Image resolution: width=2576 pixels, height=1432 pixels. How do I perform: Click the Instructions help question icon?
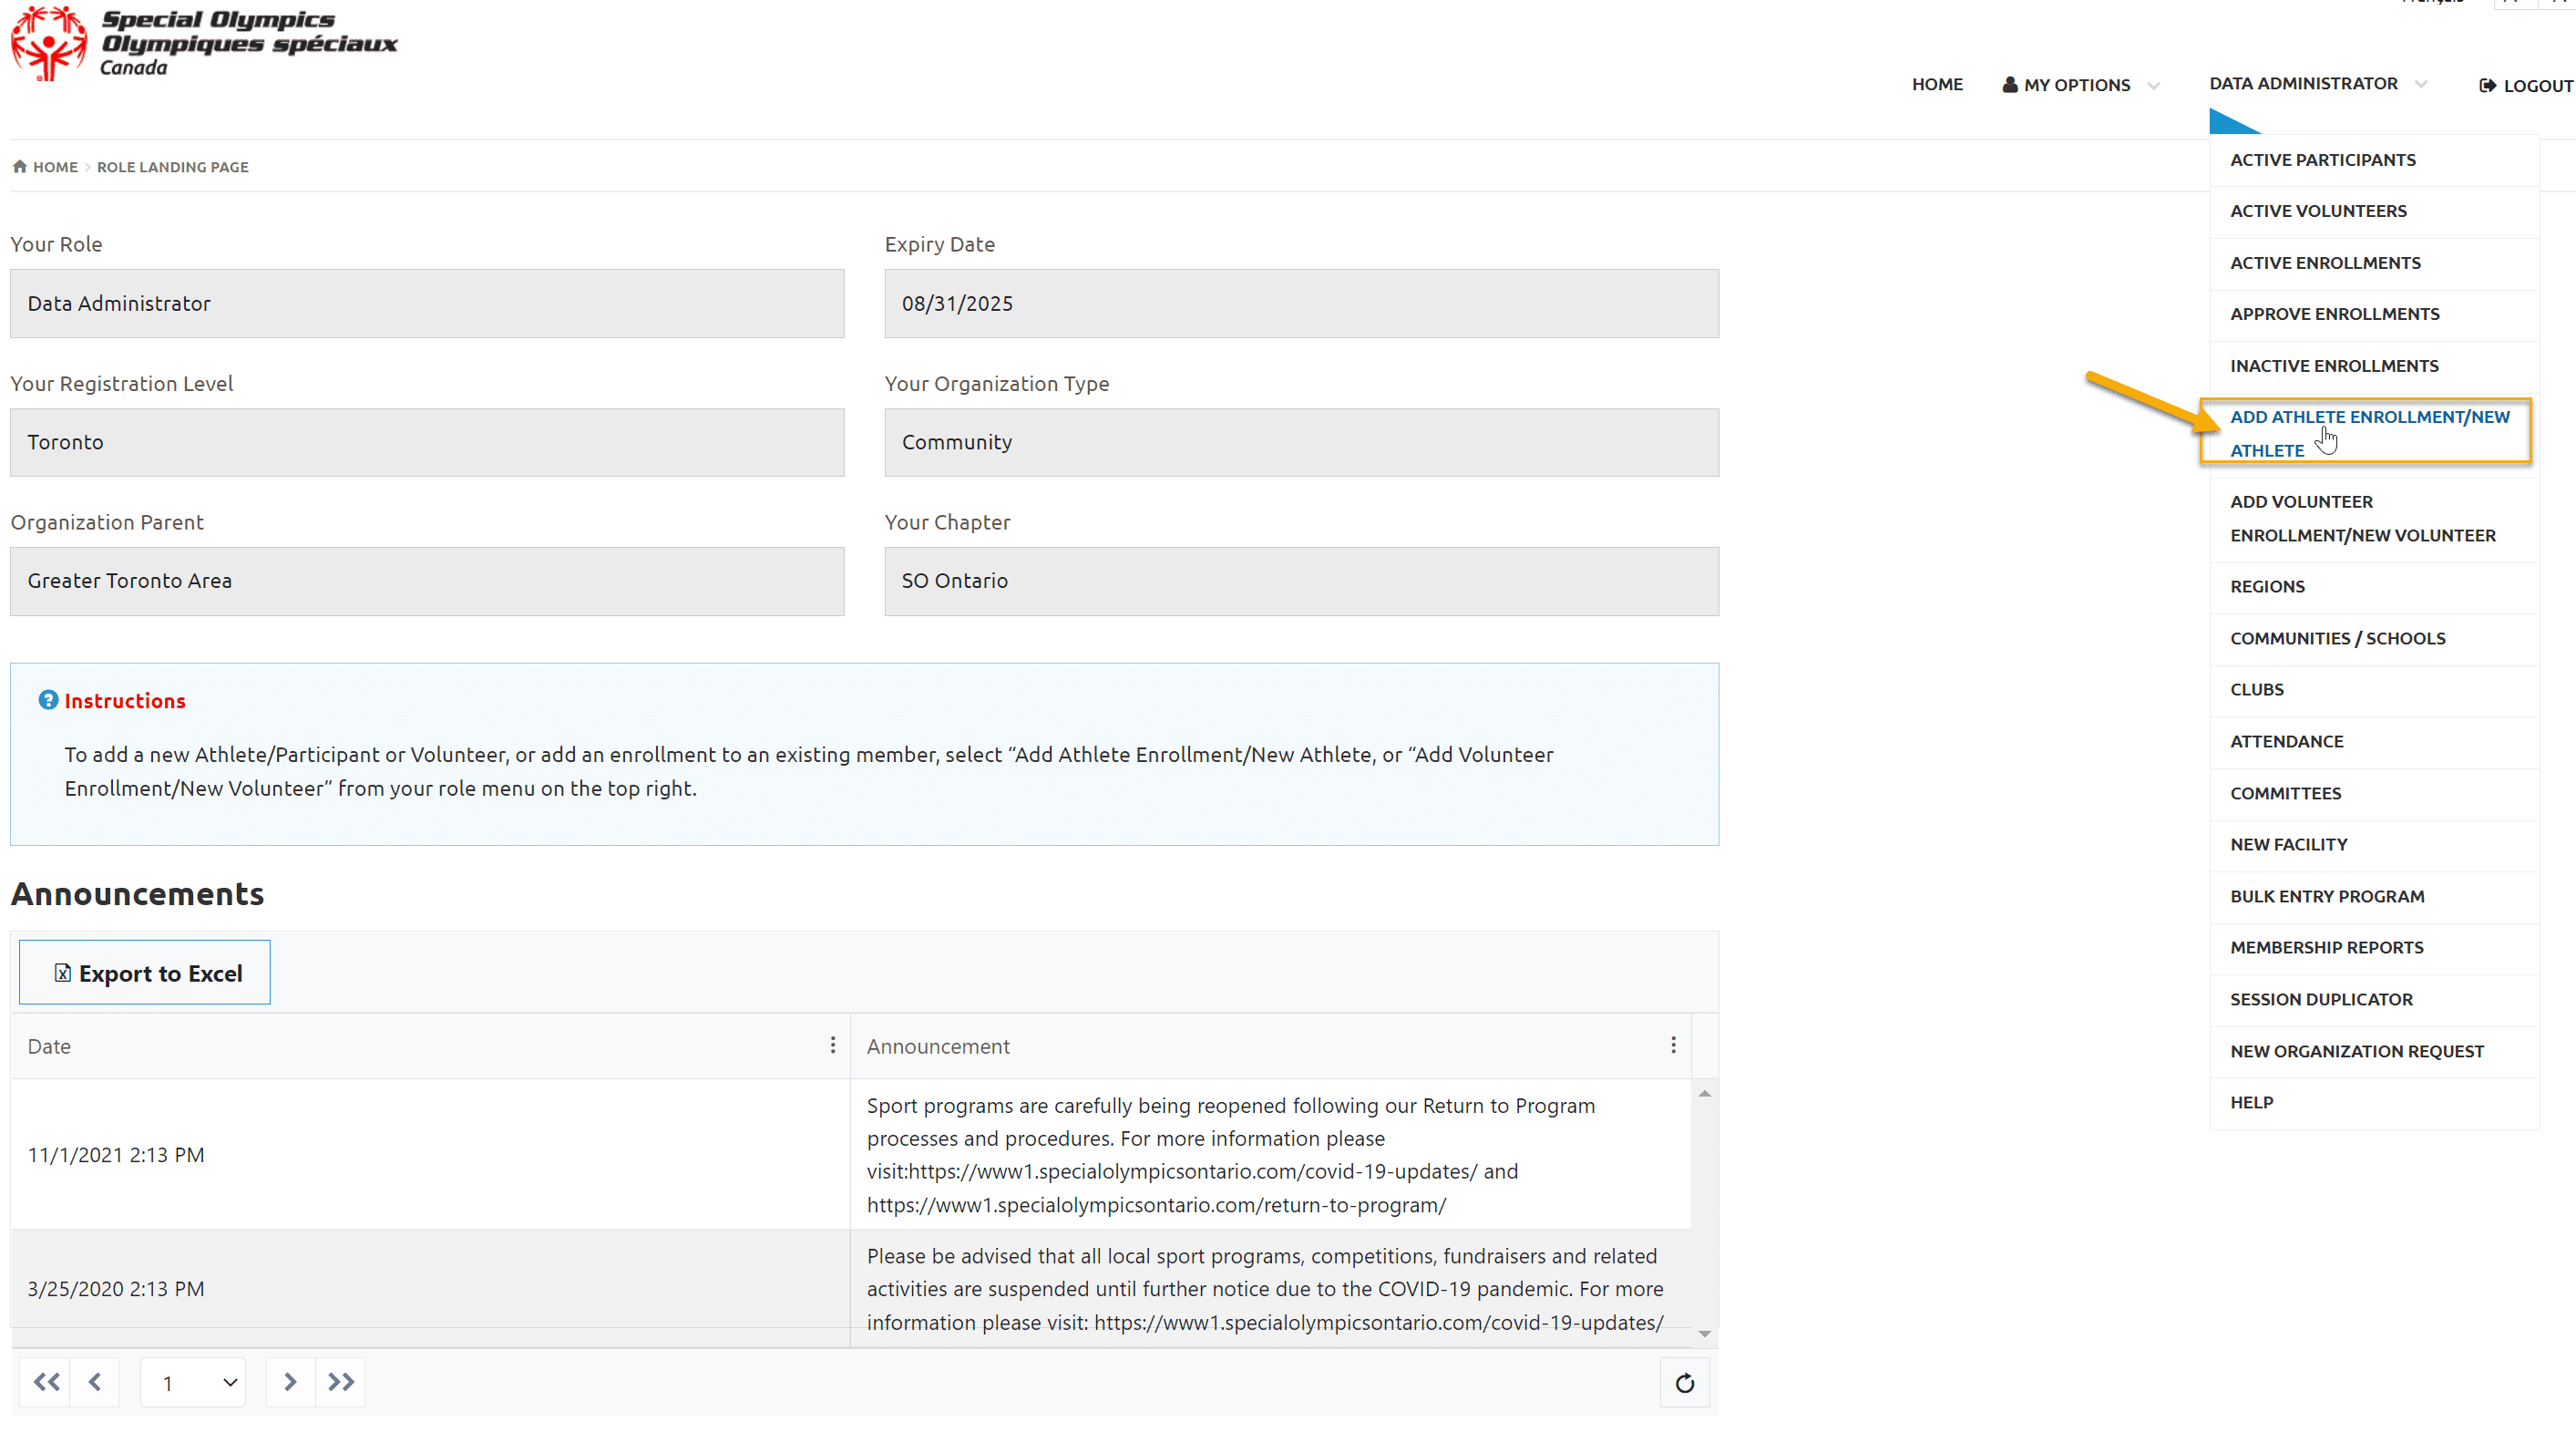[x=48, y=700]
